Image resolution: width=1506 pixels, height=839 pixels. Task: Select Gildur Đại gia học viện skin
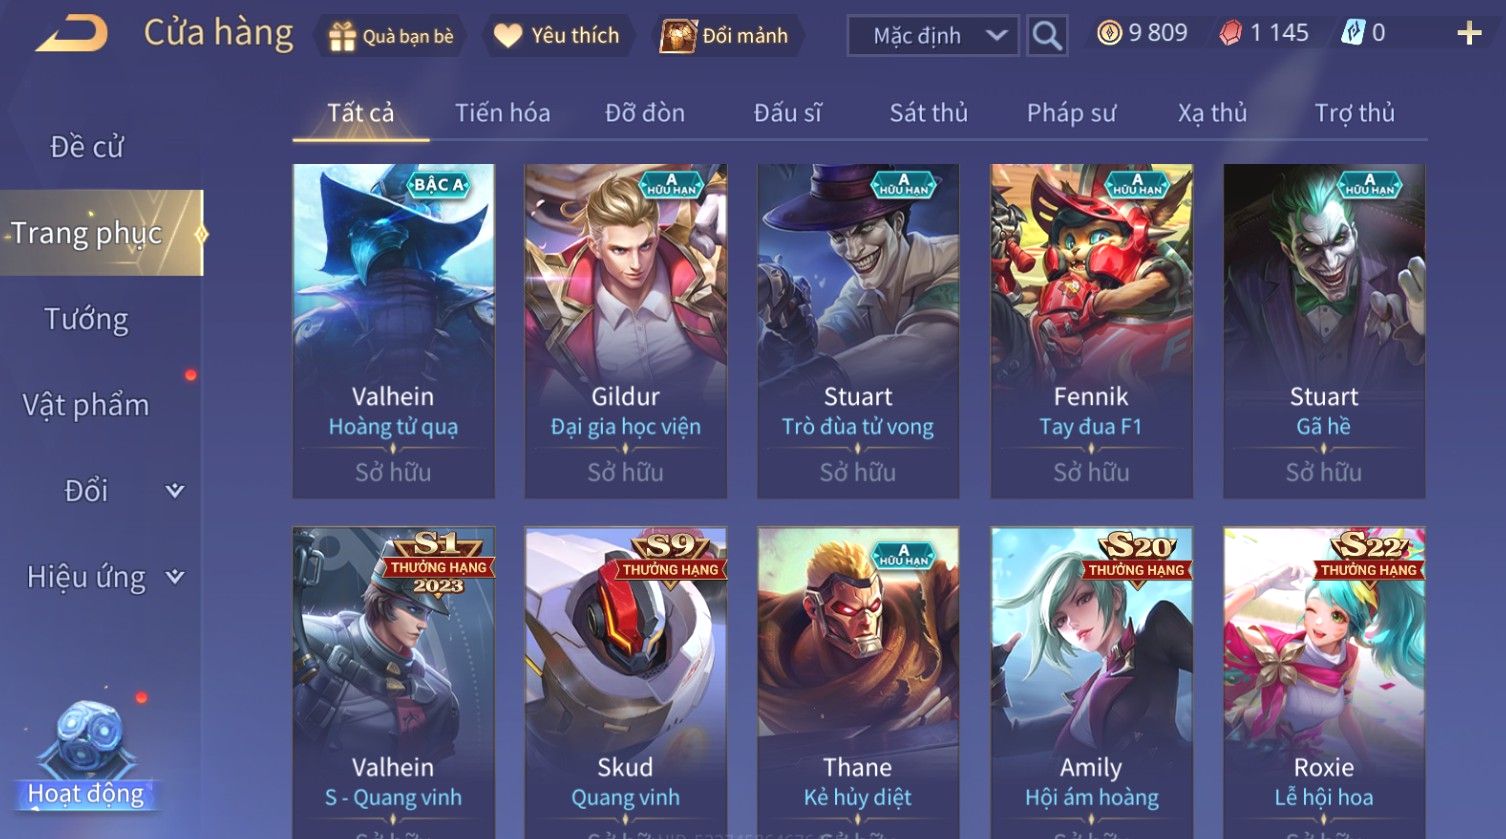coord(626,331)
